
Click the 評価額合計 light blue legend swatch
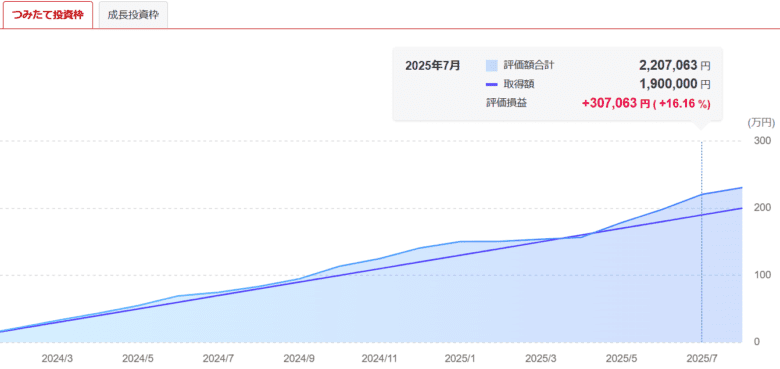(491, 66)
